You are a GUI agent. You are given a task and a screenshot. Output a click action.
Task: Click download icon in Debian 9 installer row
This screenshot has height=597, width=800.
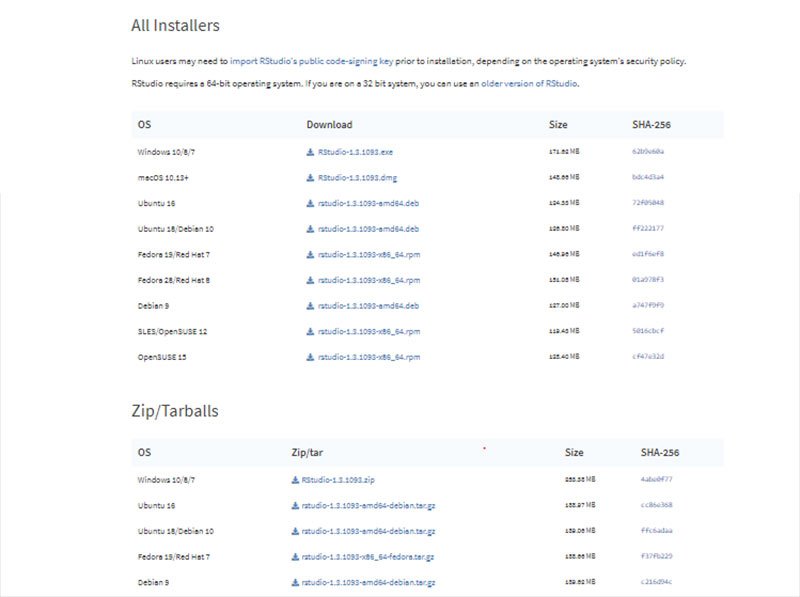pos(310,306)
